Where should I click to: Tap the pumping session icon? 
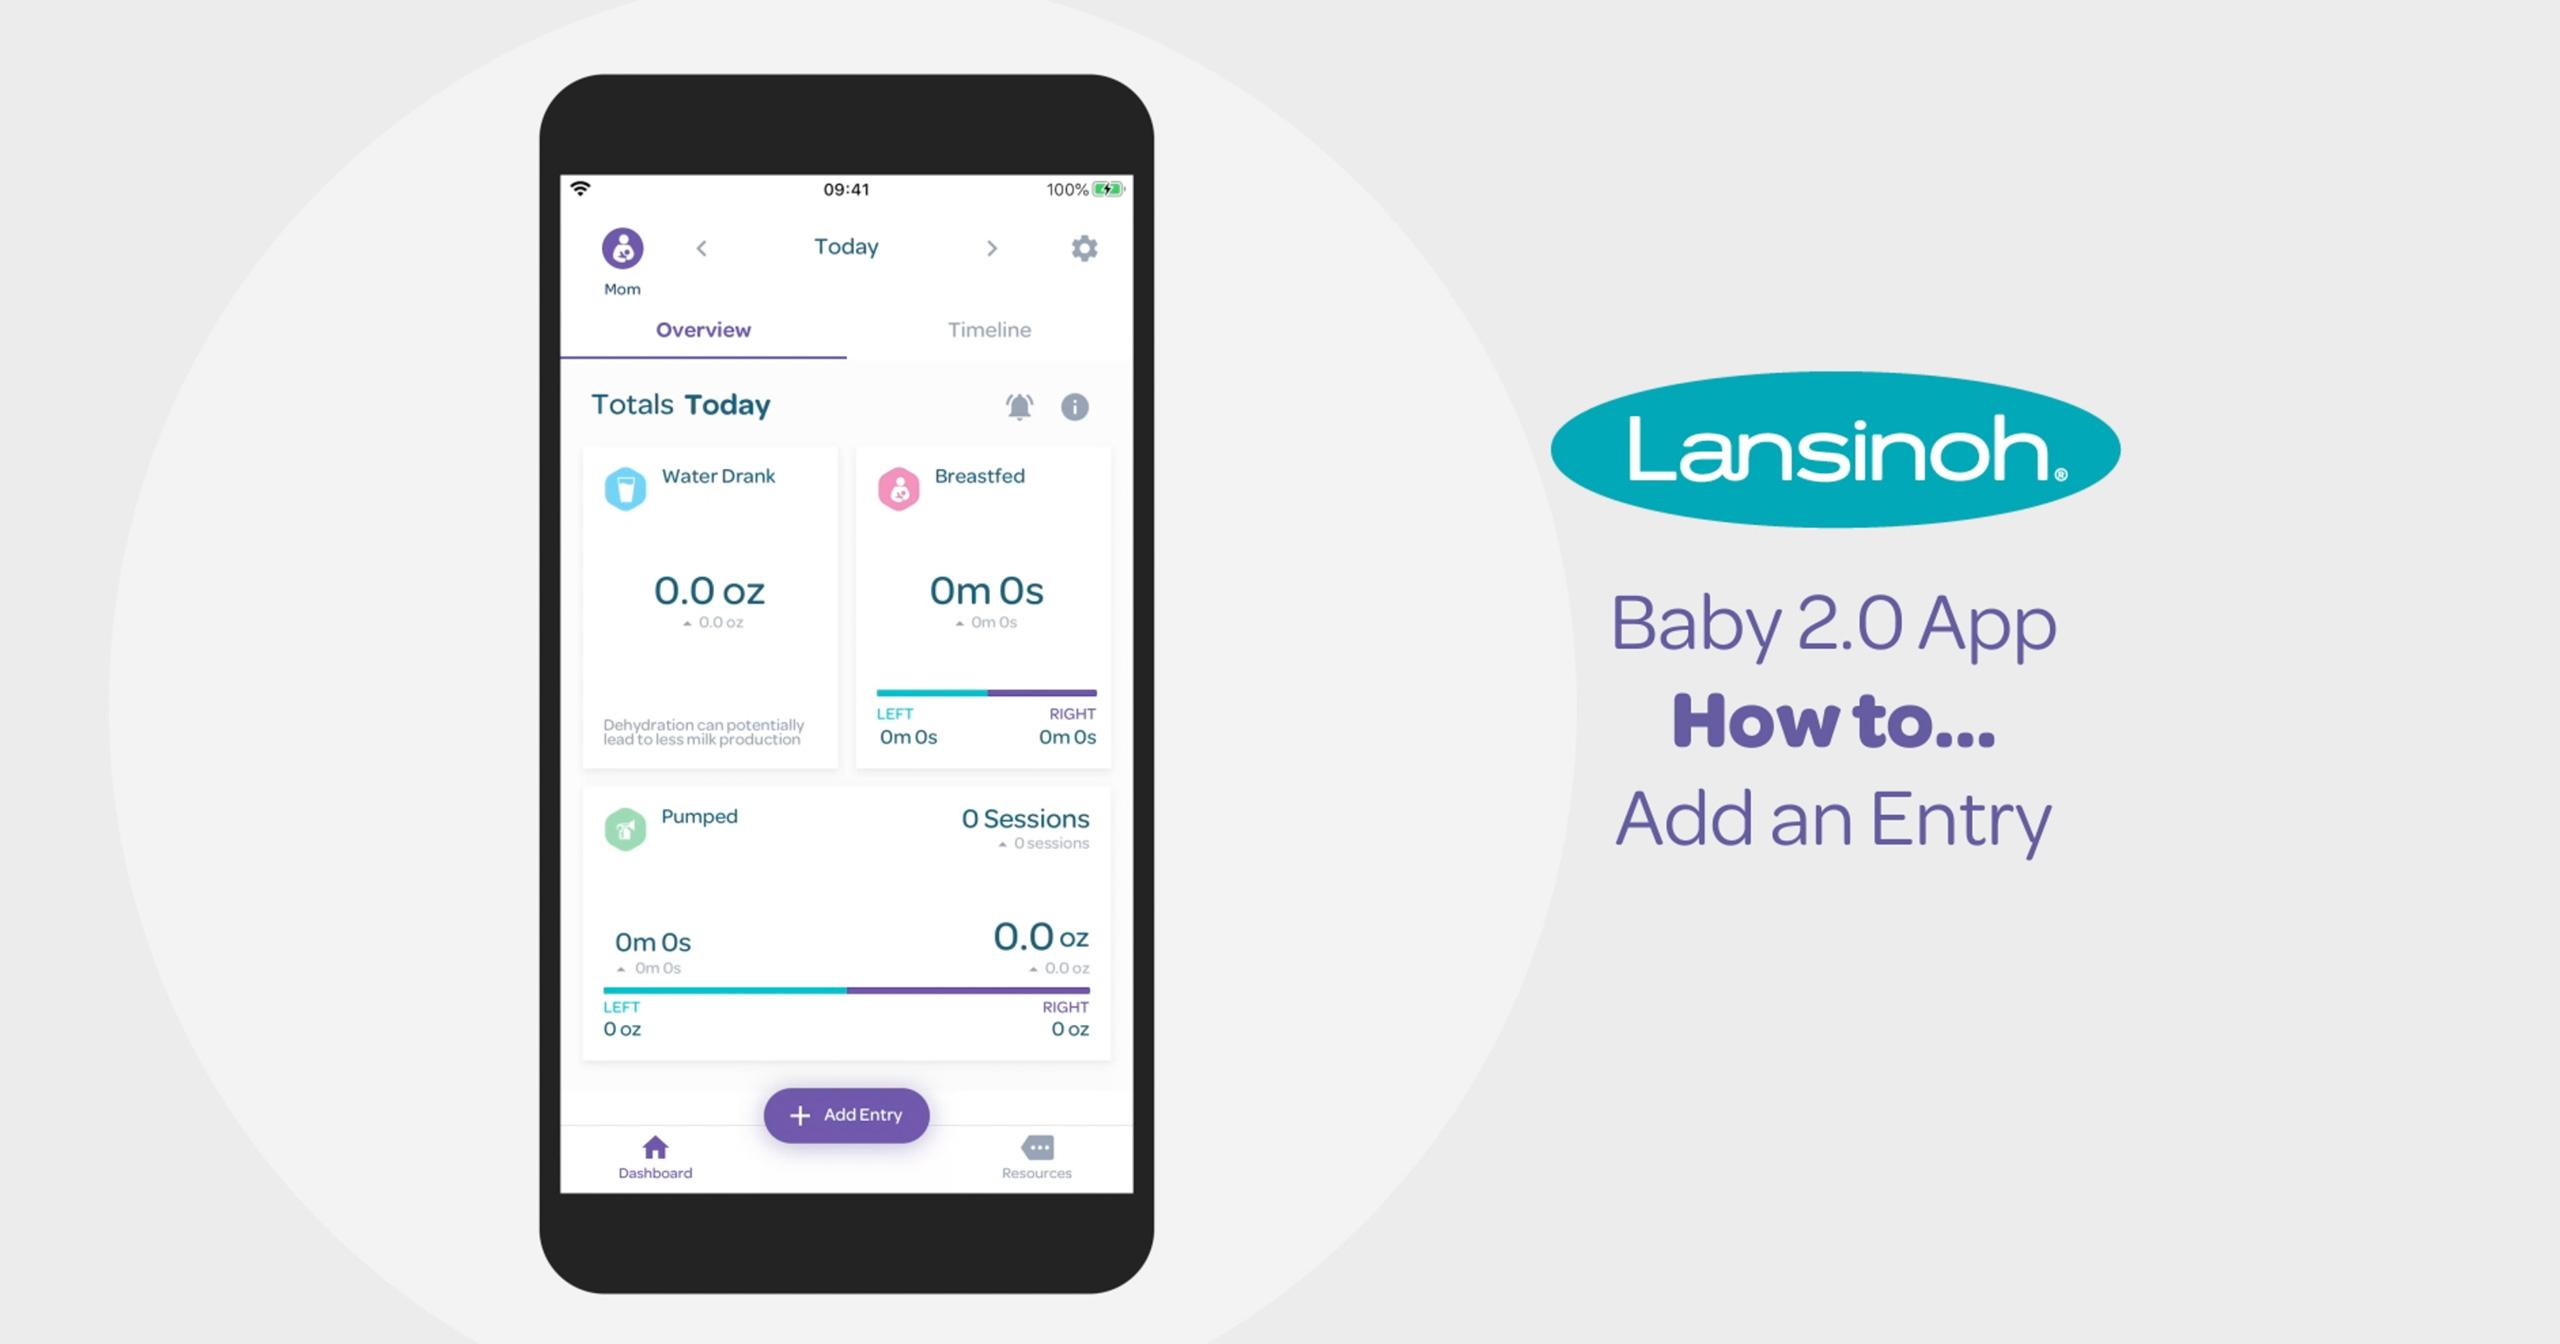pyautogui.click(x=626, y=819)
